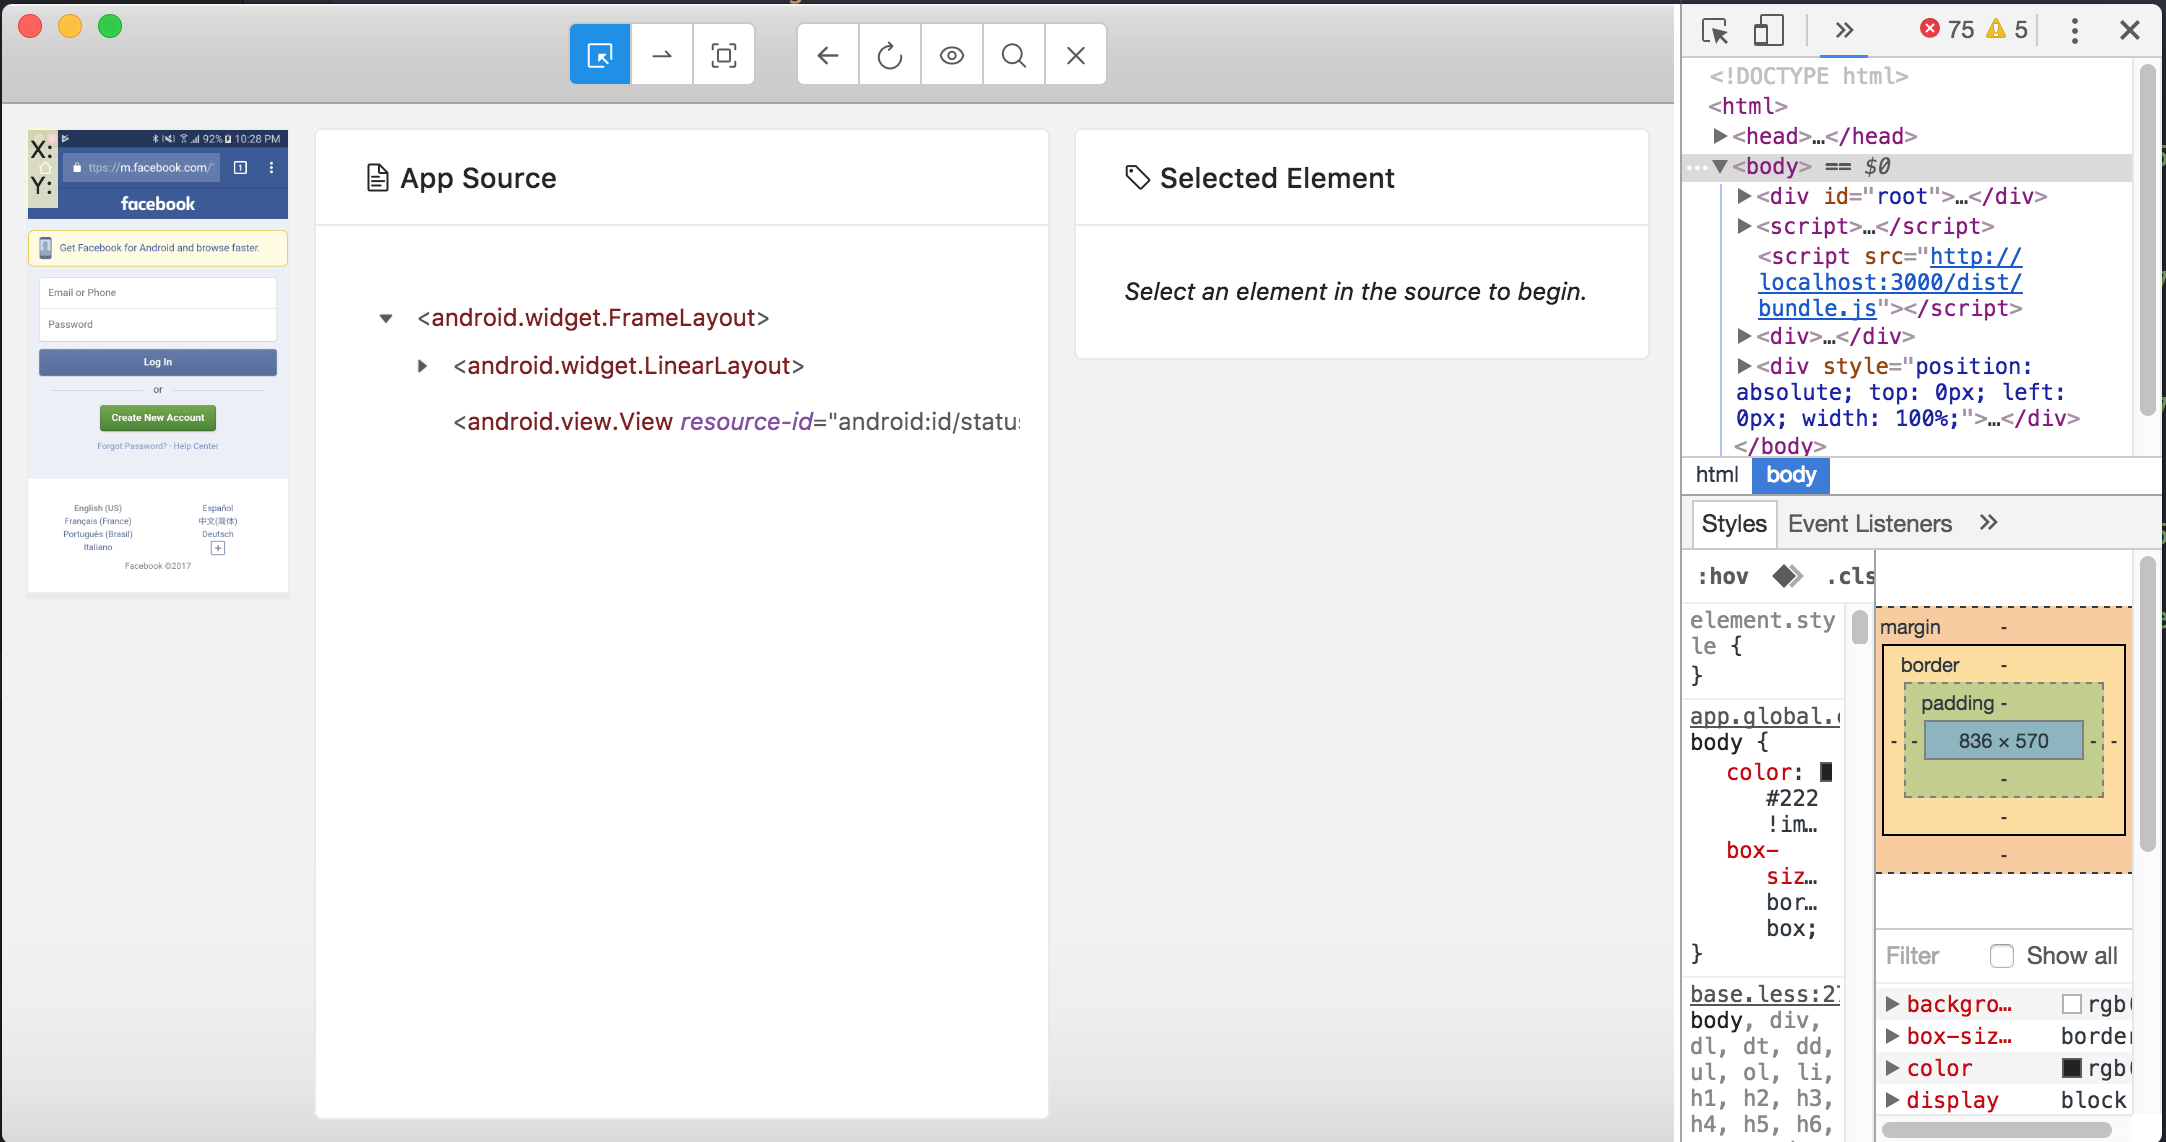Select android.view.View status node

pyautogui.click(x=736, y=422)
